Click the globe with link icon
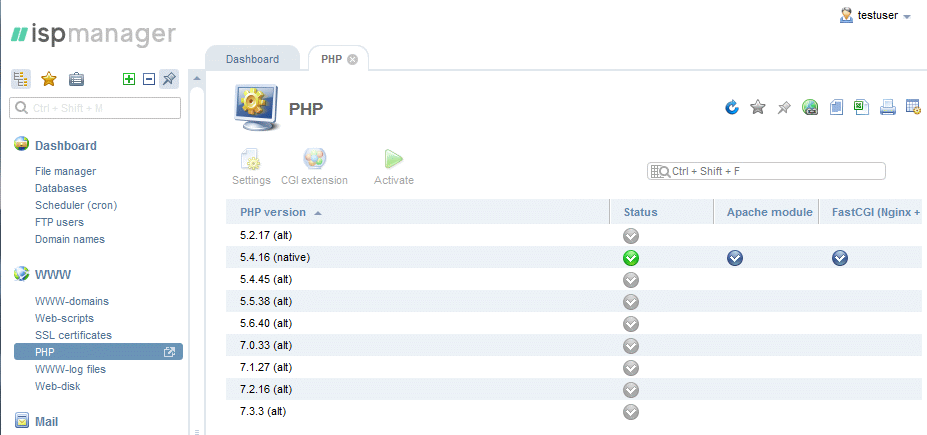Screen dimensions: 927x435 click(x=810, y=108)
